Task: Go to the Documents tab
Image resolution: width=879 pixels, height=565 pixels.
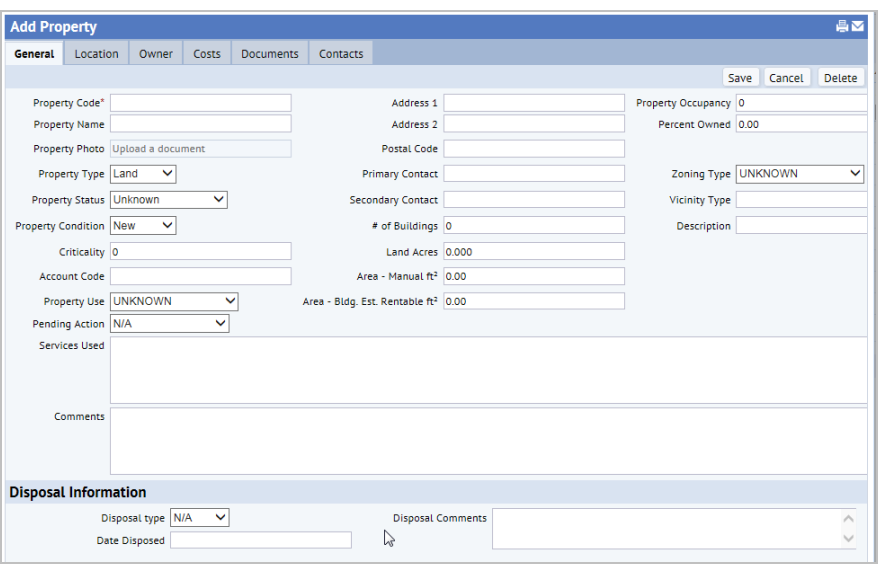Action: [x=270, y=54]
